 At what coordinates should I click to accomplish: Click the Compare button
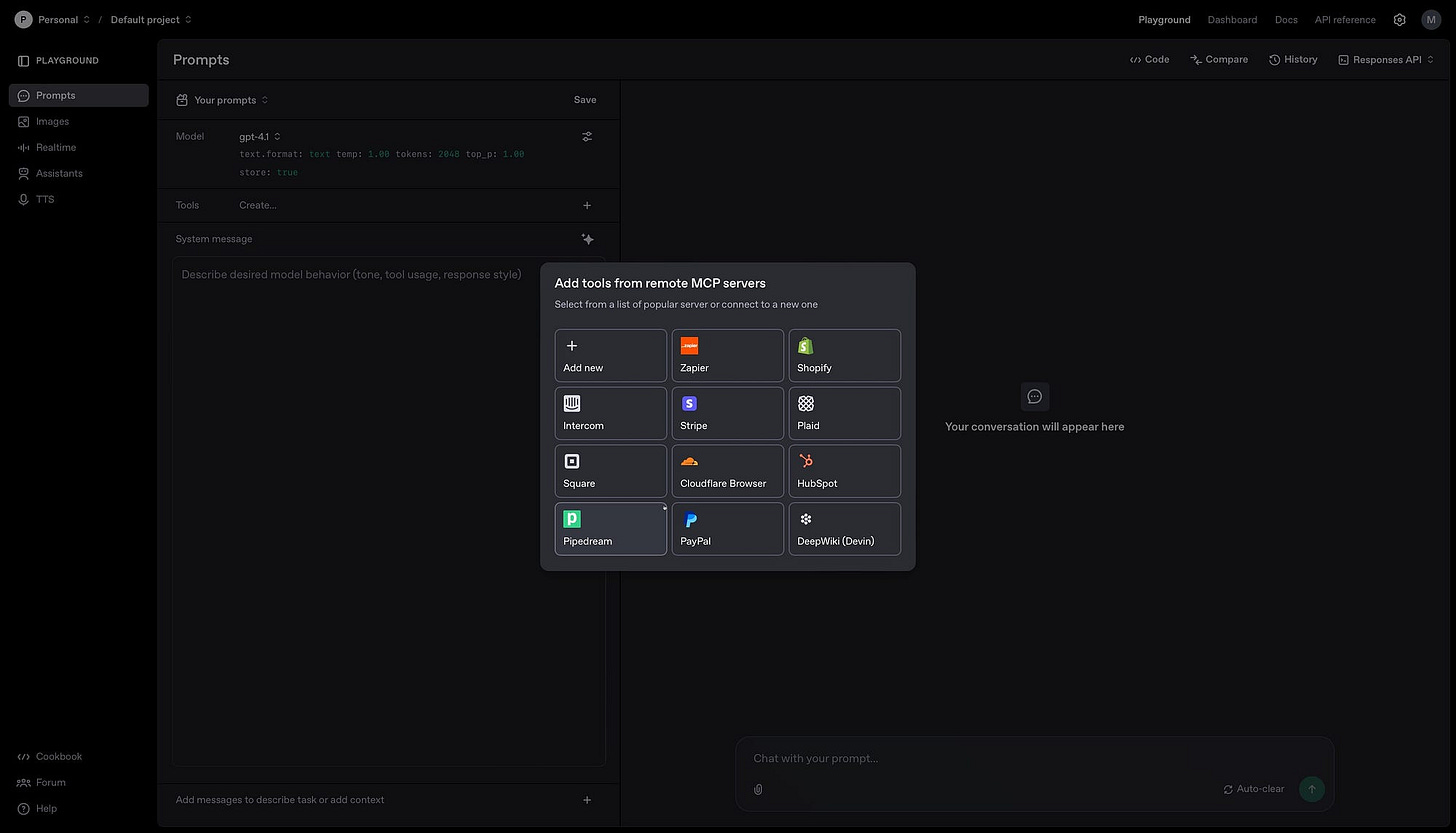[x=1219, y=60]
